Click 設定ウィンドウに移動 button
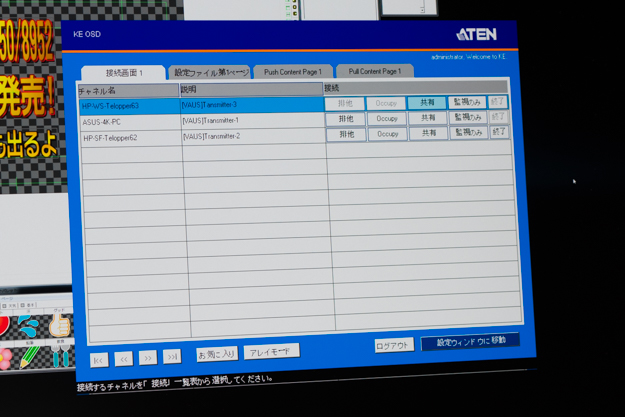625x417 pixels. (470, 341)
